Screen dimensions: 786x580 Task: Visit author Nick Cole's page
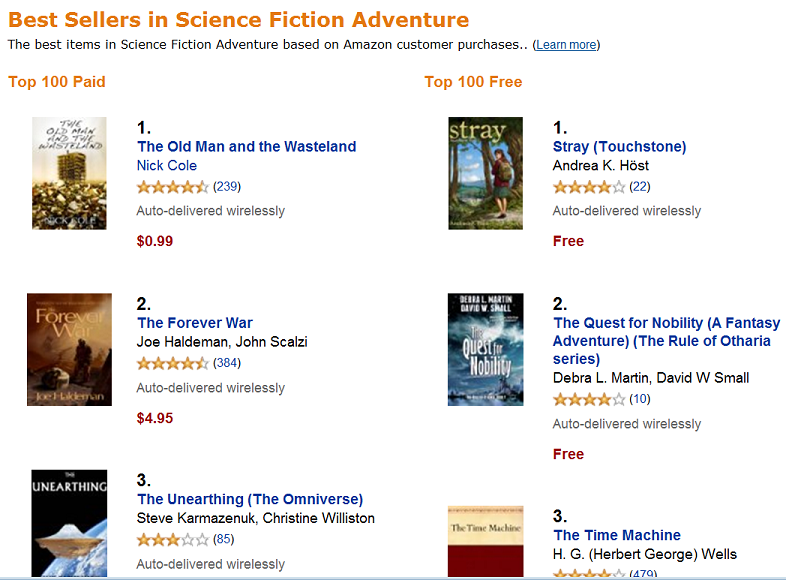coord(167,166)
